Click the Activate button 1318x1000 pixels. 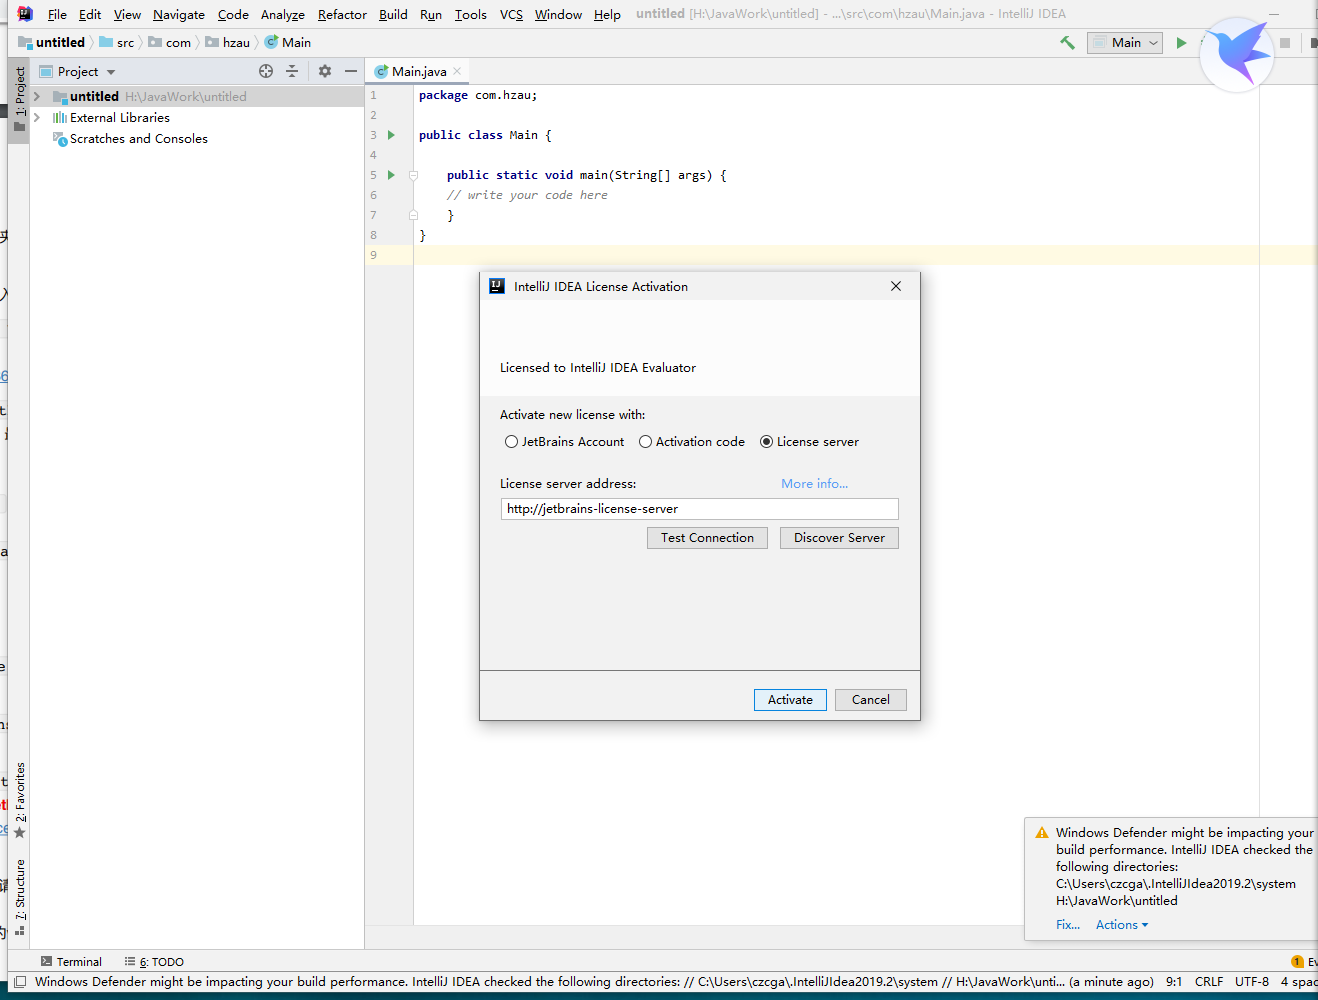(790, 700)
